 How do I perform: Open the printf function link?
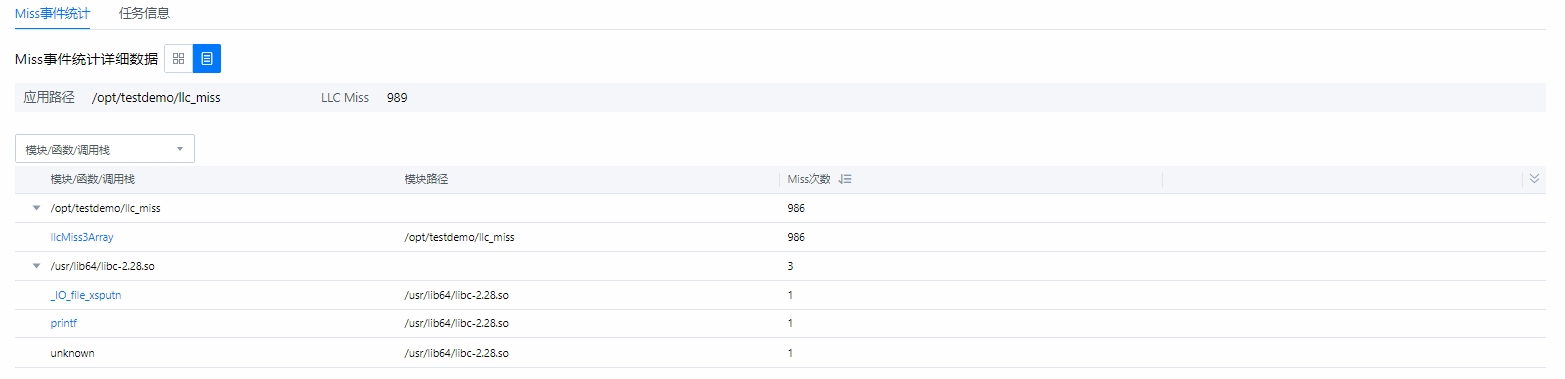pos(64,324)
